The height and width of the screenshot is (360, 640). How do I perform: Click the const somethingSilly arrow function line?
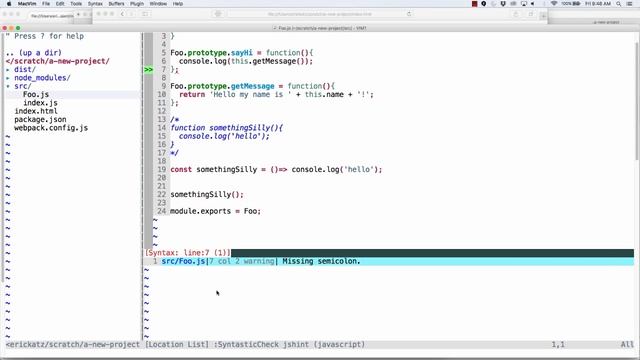[x=276, y=169]
